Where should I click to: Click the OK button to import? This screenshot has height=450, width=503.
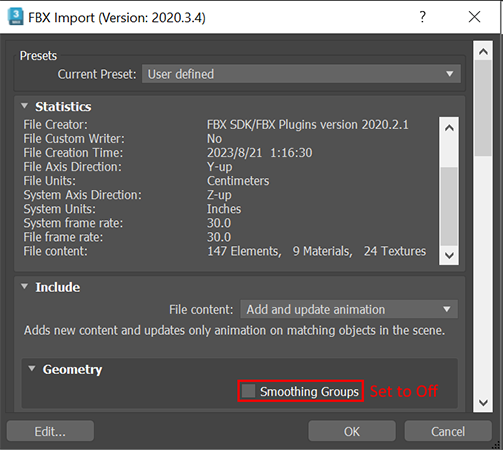click(x=352, y=431)
